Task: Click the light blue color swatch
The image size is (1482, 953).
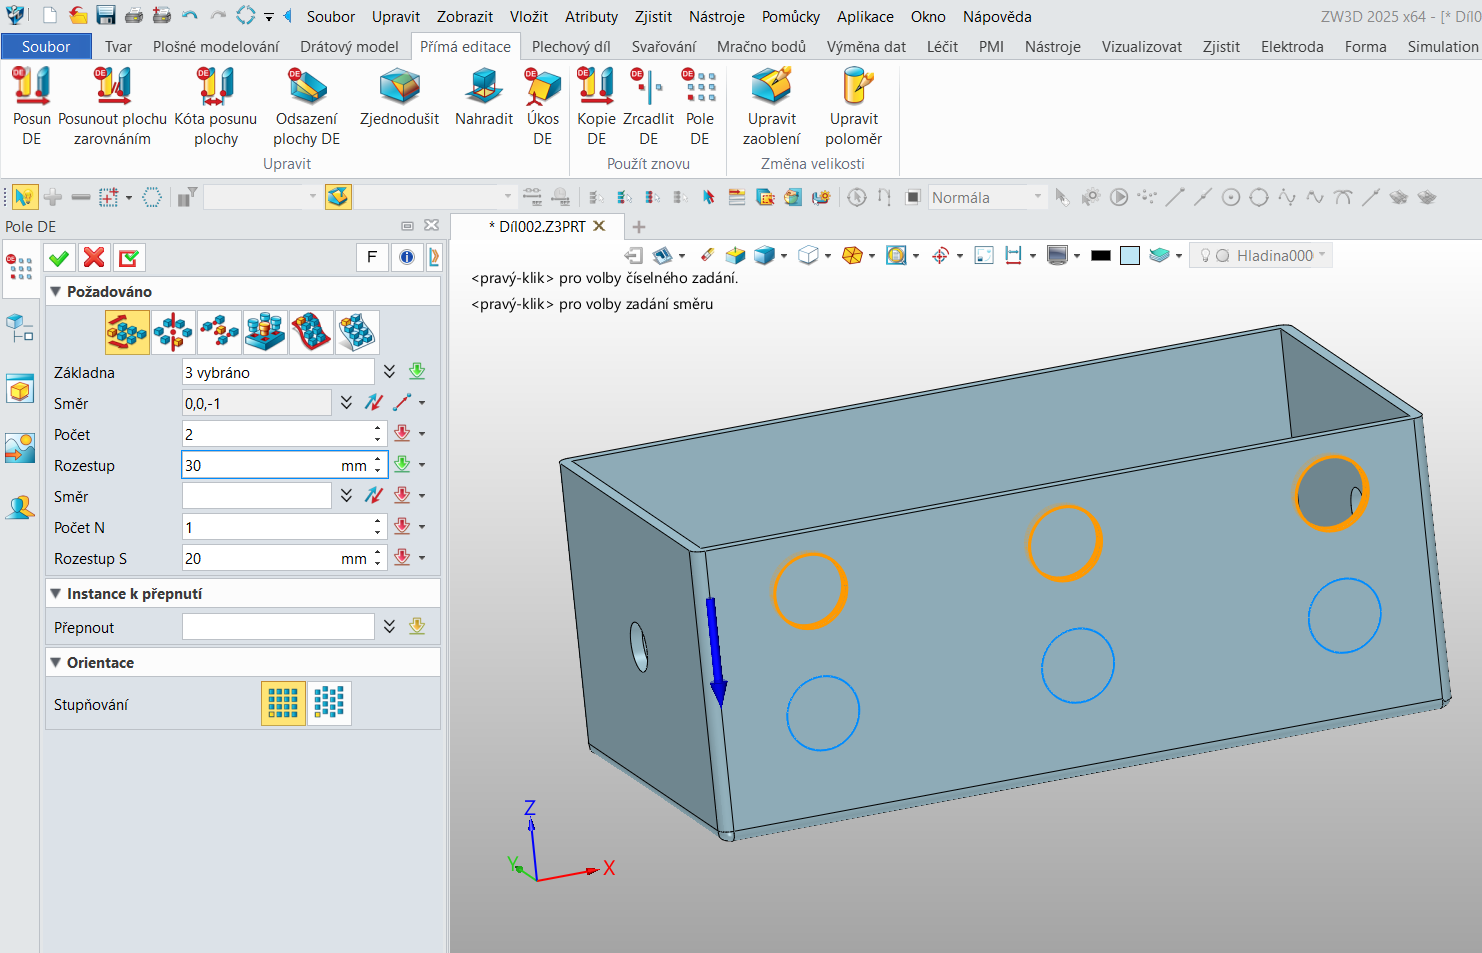Action: point(1130,256)
